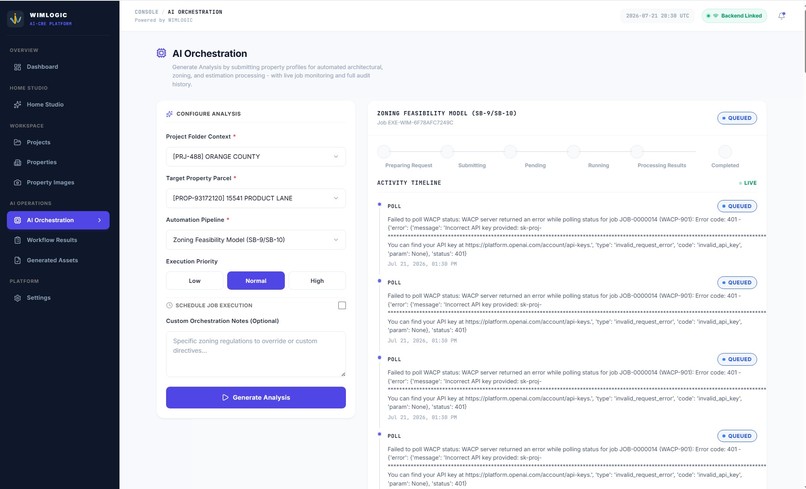The image size is (806, 489).
Task: Click the Zoning Feasibility Model job title
Action: pos(447,113)
